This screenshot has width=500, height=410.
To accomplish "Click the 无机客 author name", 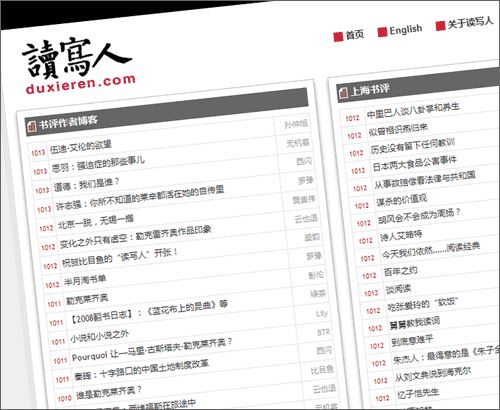I will 298,143.
